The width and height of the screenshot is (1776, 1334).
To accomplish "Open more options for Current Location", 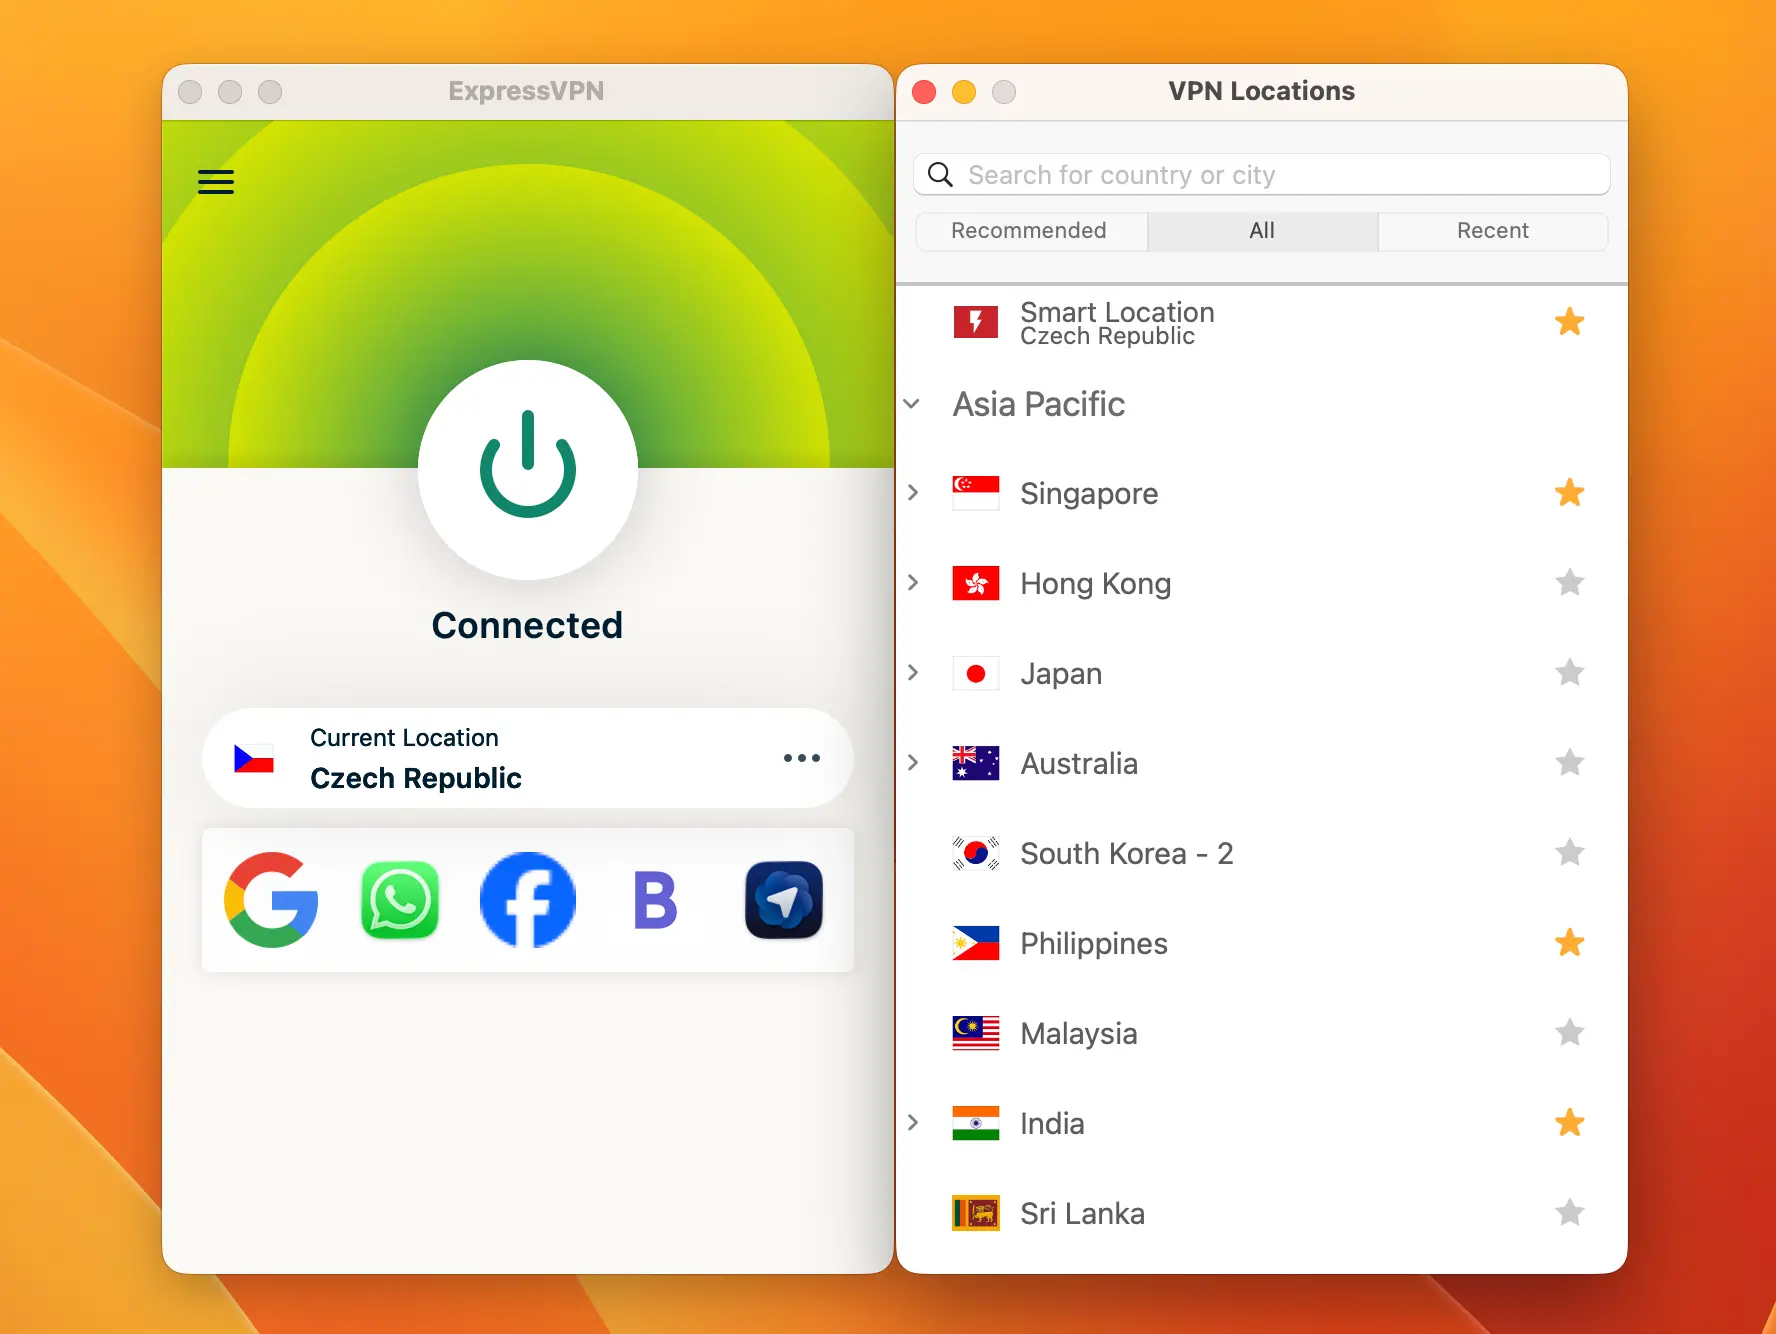I will 801,758.
